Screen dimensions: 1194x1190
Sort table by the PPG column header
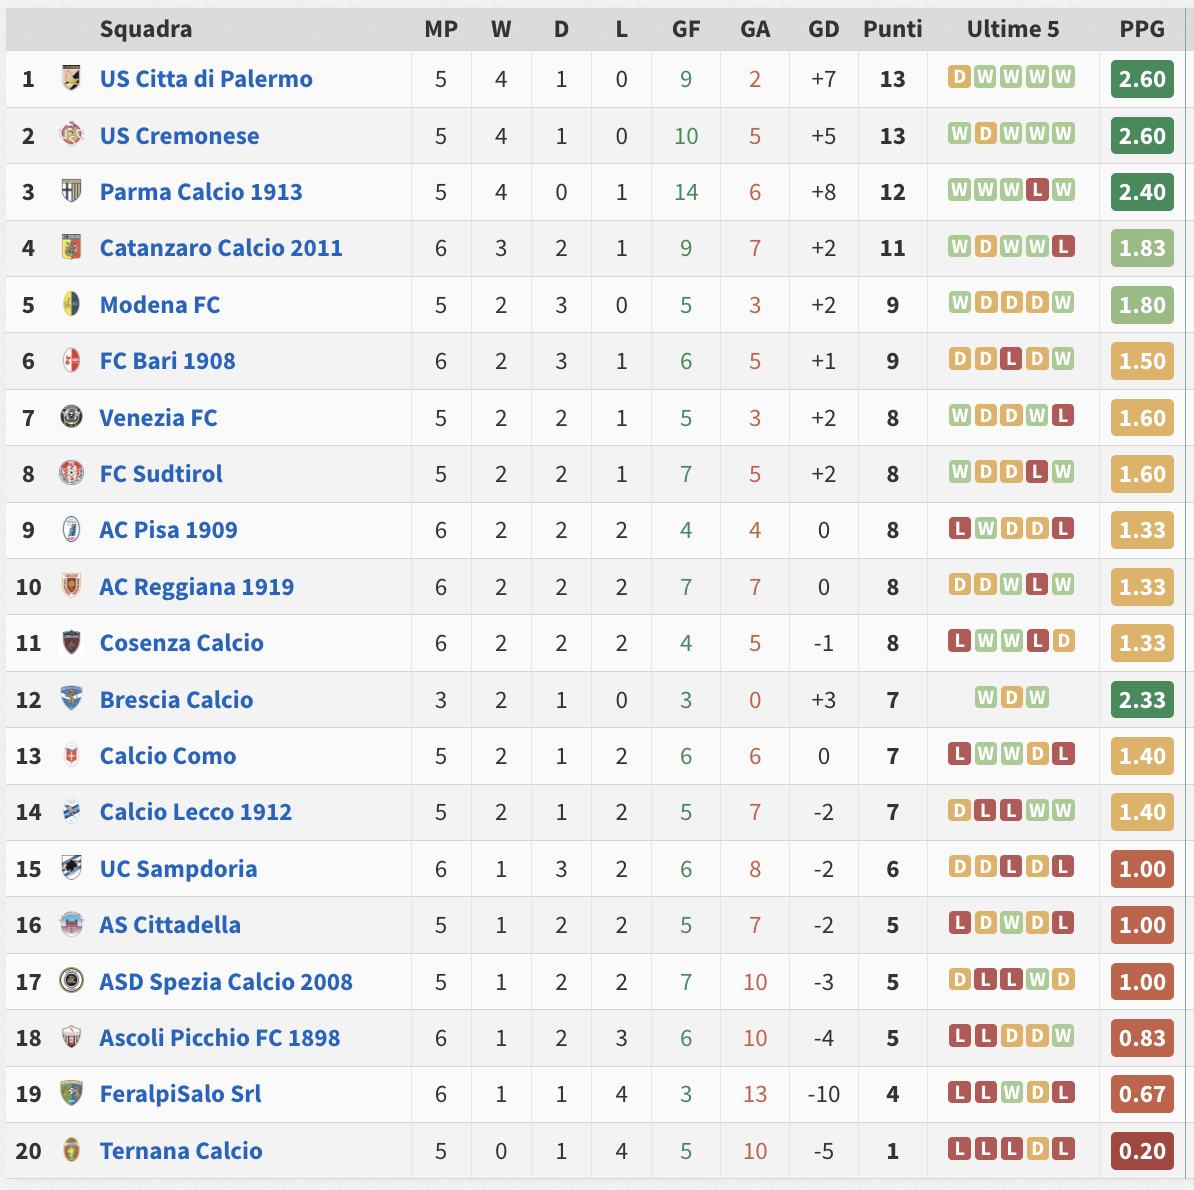(x=1141, y=29)
